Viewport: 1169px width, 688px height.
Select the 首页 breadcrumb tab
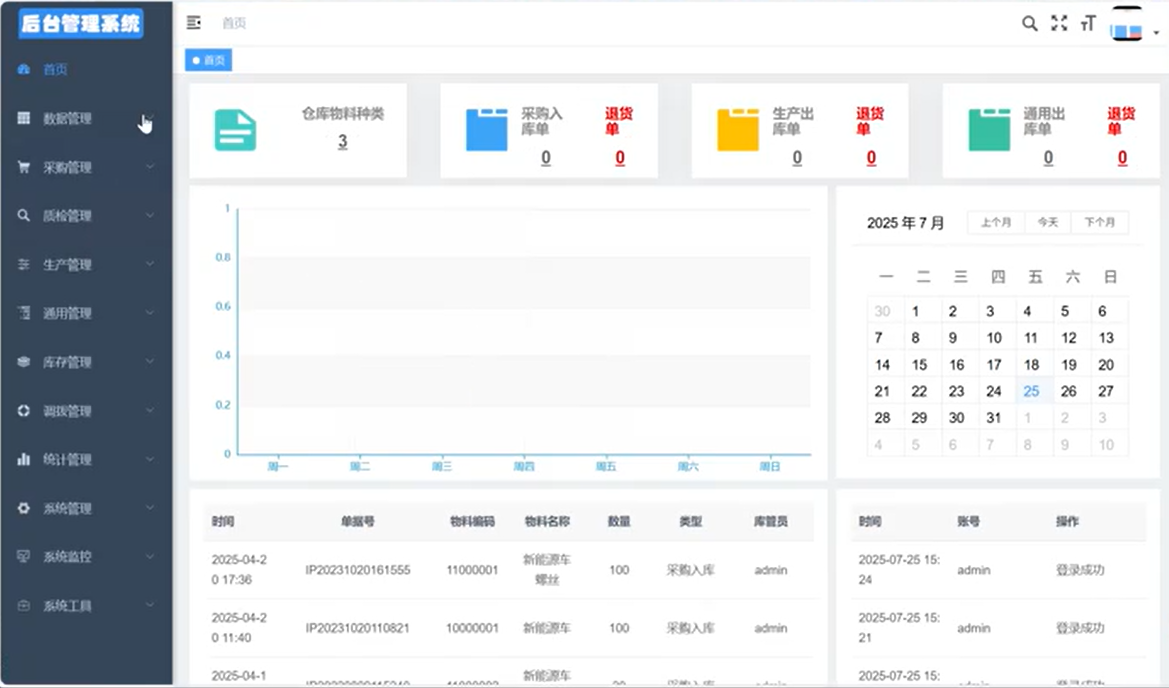pyautogui.click(x=208, y=60)
